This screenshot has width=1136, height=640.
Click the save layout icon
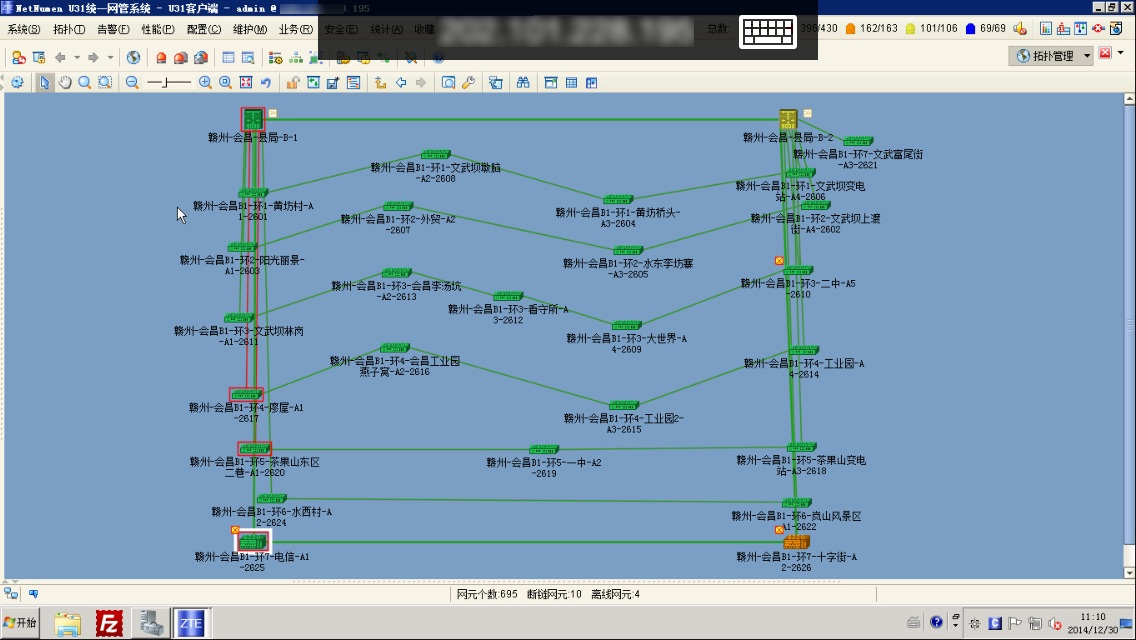[333, 83]
